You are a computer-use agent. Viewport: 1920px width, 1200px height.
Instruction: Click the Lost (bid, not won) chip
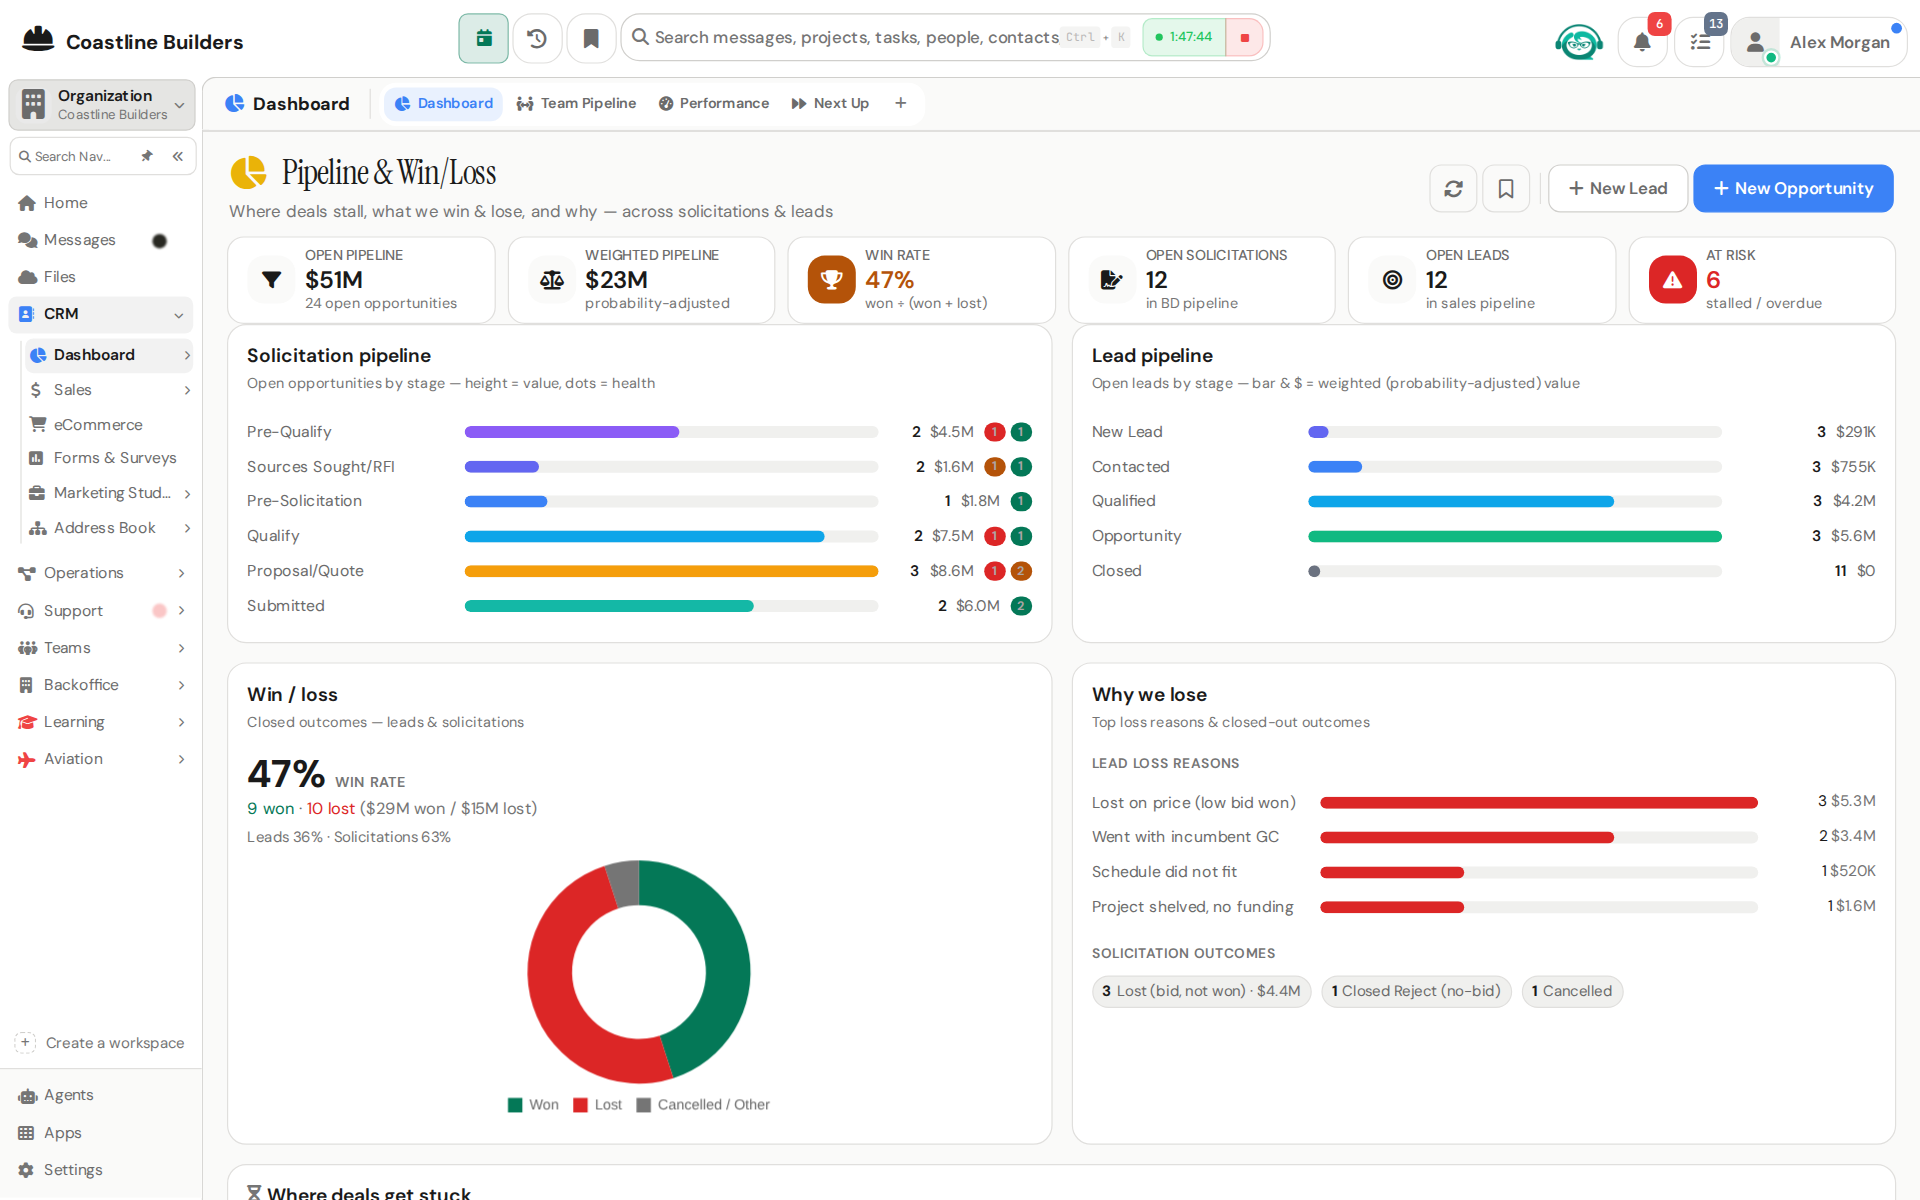click(x=1201, y=991)
